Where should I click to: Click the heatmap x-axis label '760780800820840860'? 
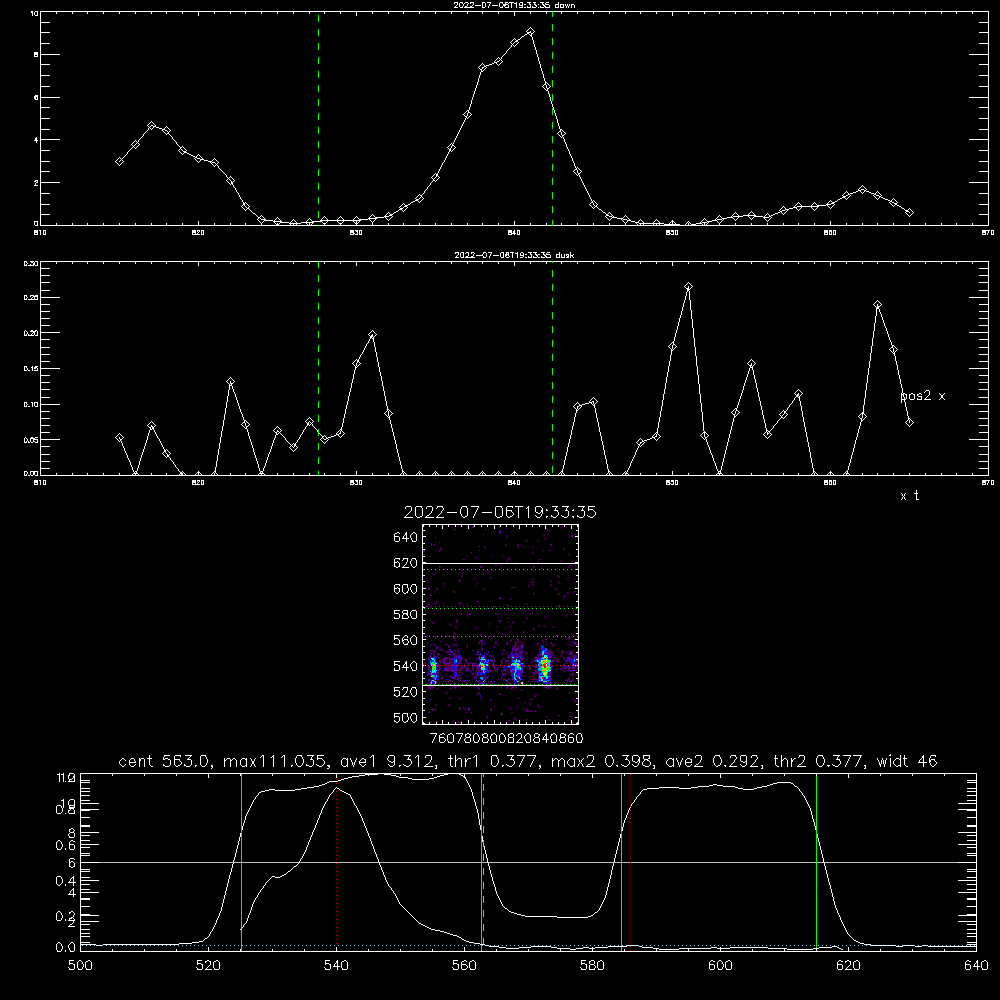(506, 738)
